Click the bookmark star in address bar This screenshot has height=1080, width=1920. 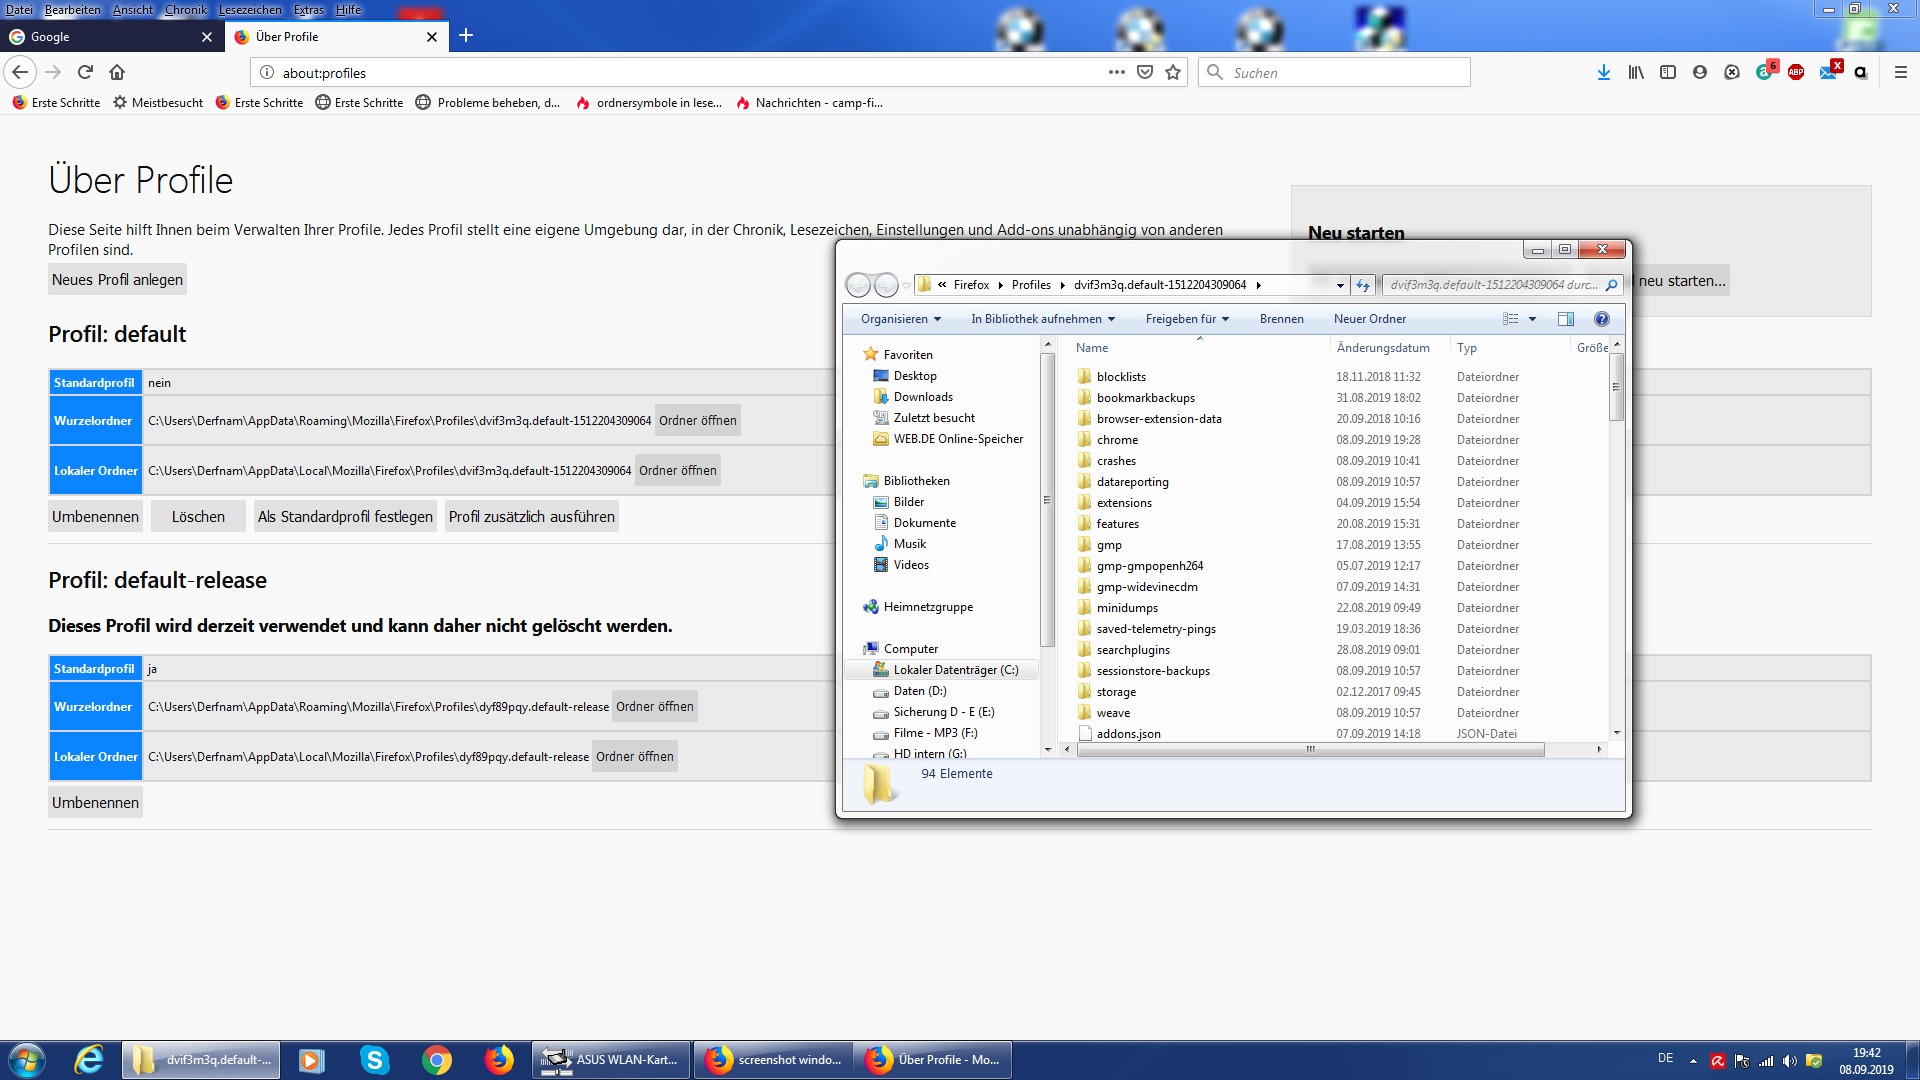point(1173,72)
